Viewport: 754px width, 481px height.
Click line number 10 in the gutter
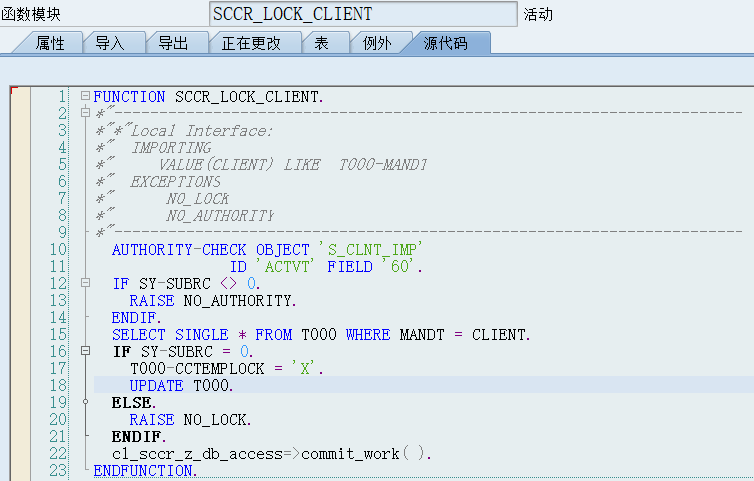[58, 249]
